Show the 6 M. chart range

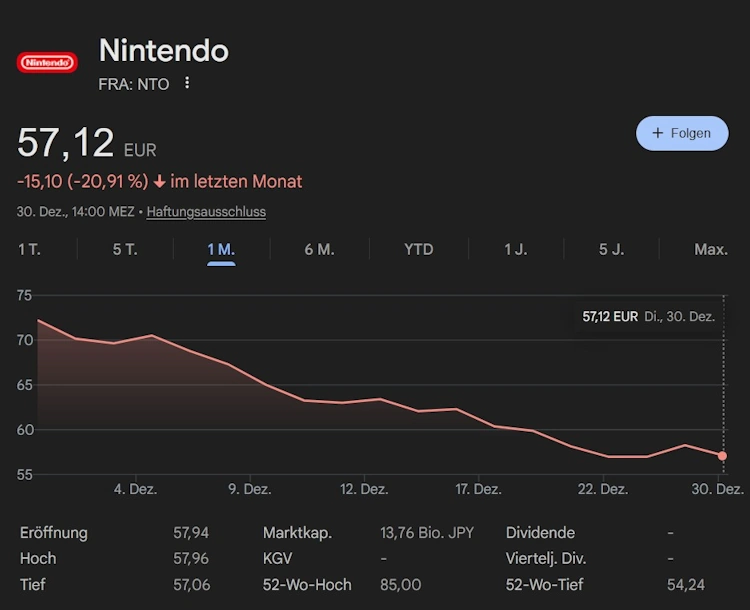[x=319, y=249]
